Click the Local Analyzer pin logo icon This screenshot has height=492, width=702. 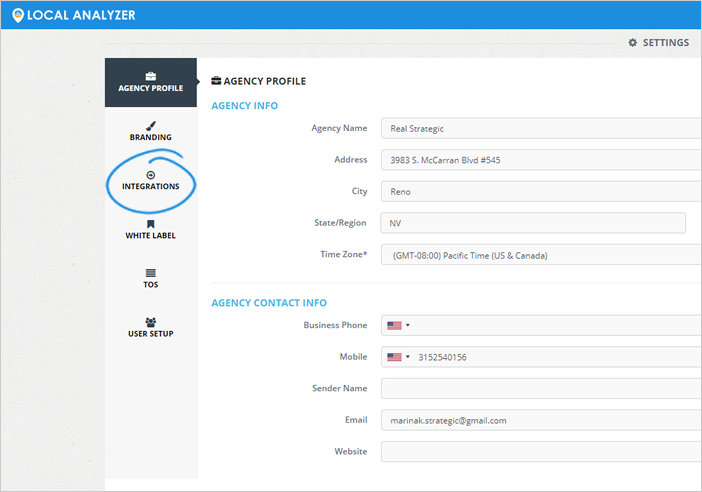point(17,15)
